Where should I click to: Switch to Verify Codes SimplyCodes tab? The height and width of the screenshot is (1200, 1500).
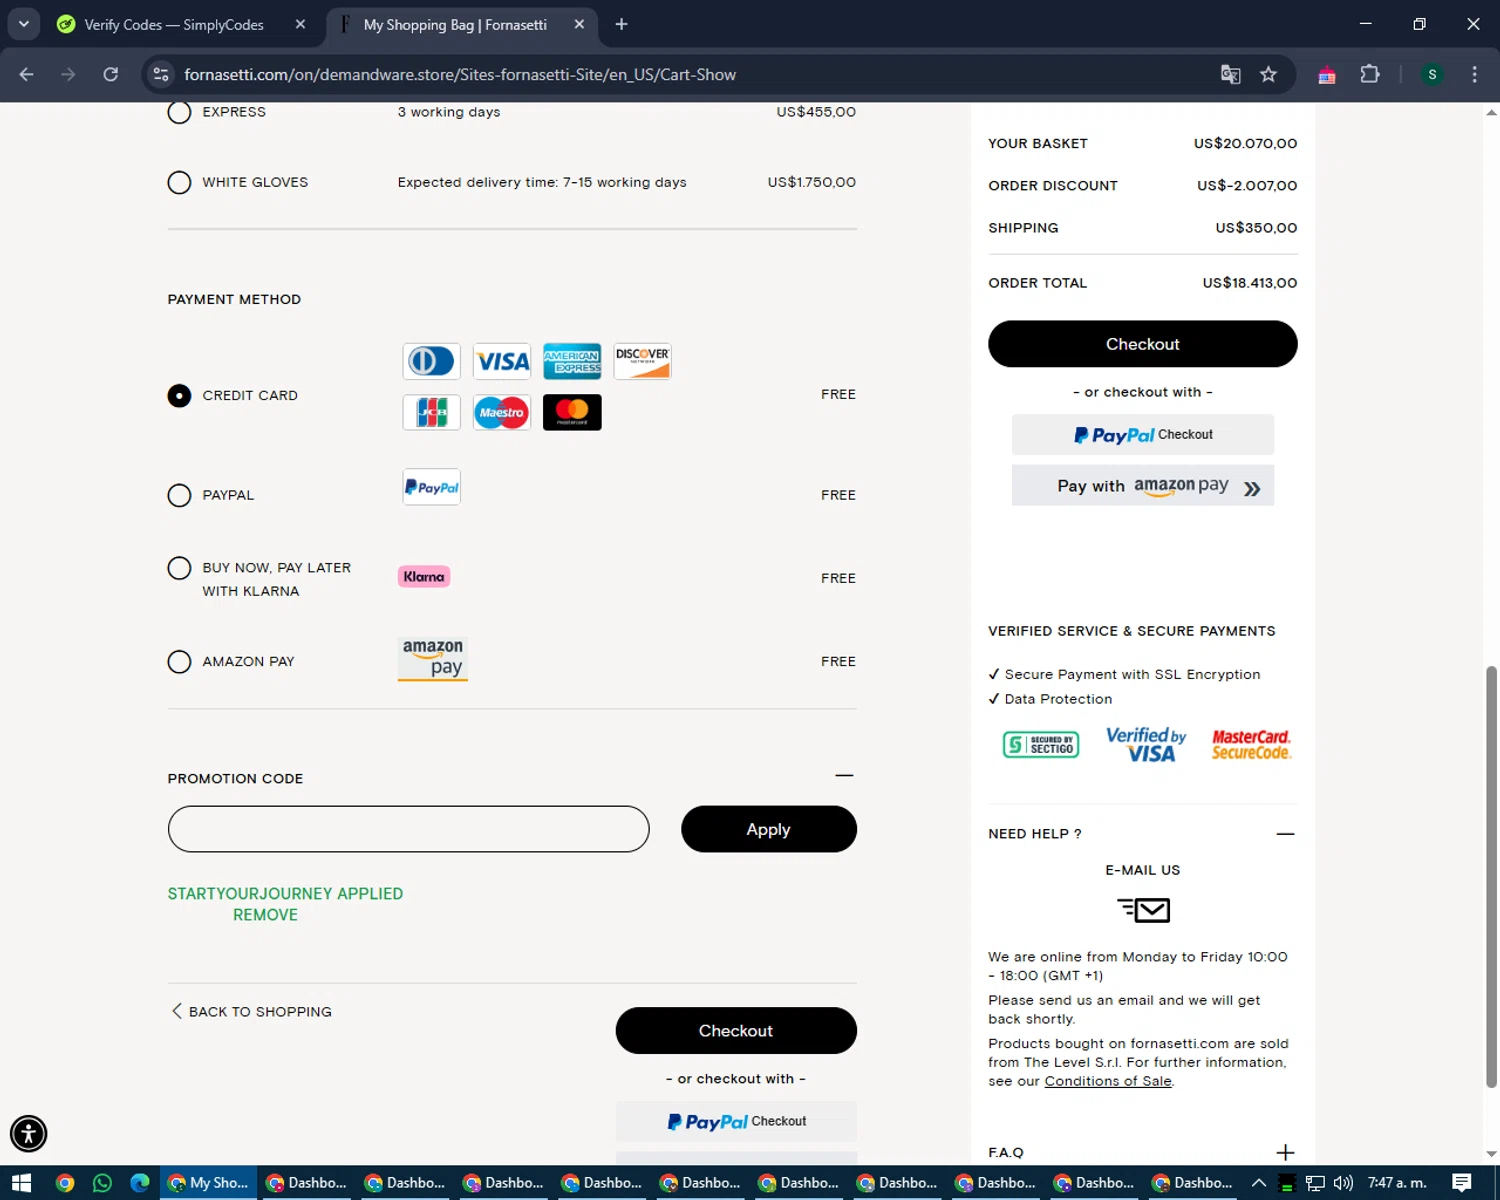(172, 25)
